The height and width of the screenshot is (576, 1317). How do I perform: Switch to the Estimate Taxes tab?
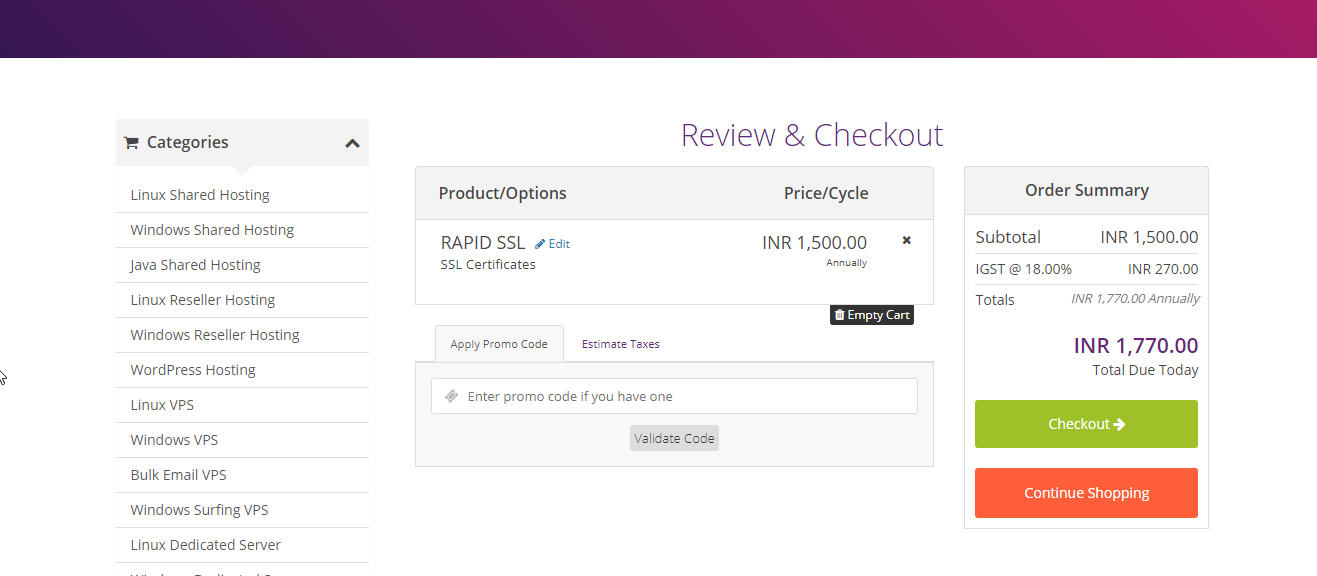coord(620,344)
